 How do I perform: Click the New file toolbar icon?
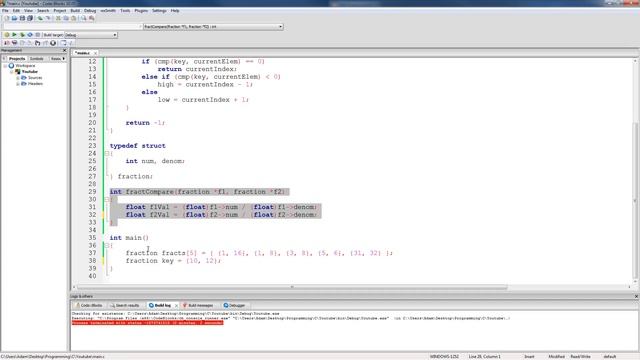(x=7, y=18)
